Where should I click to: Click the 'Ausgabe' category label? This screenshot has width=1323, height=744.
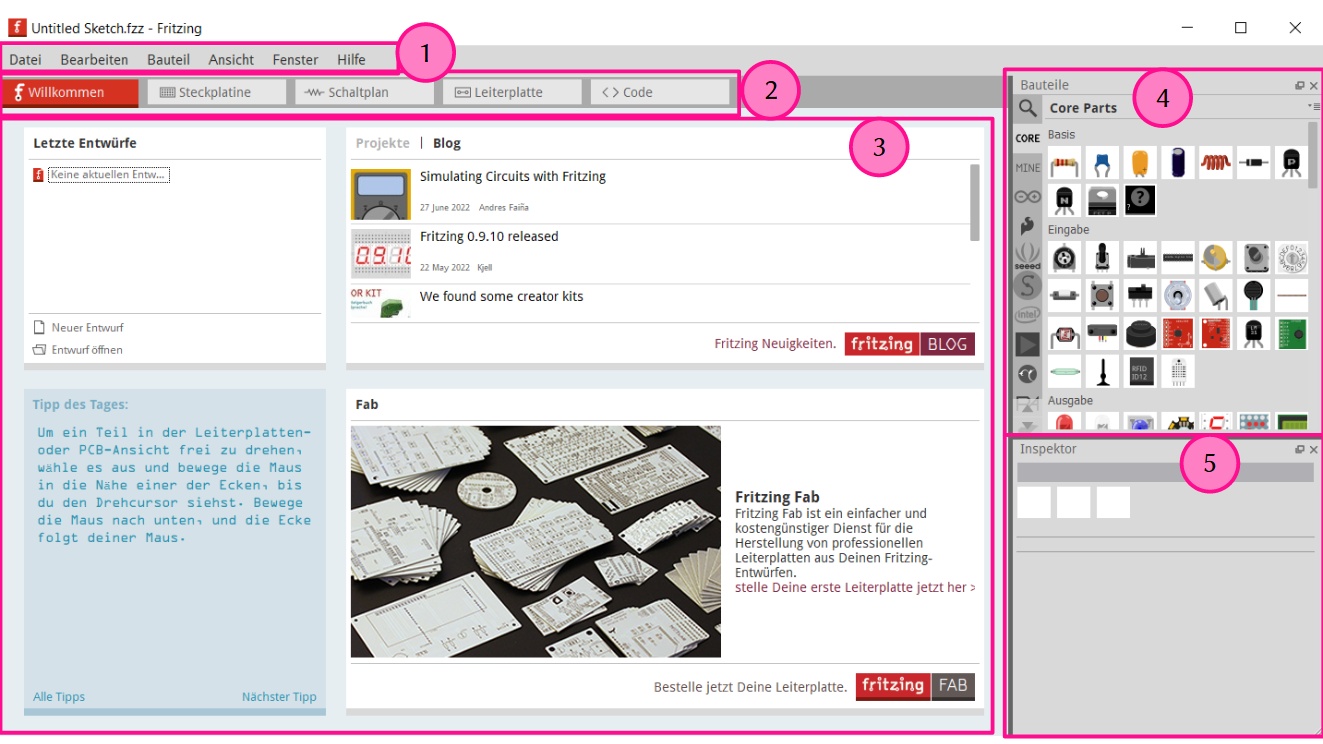[x=1070, y=400]
